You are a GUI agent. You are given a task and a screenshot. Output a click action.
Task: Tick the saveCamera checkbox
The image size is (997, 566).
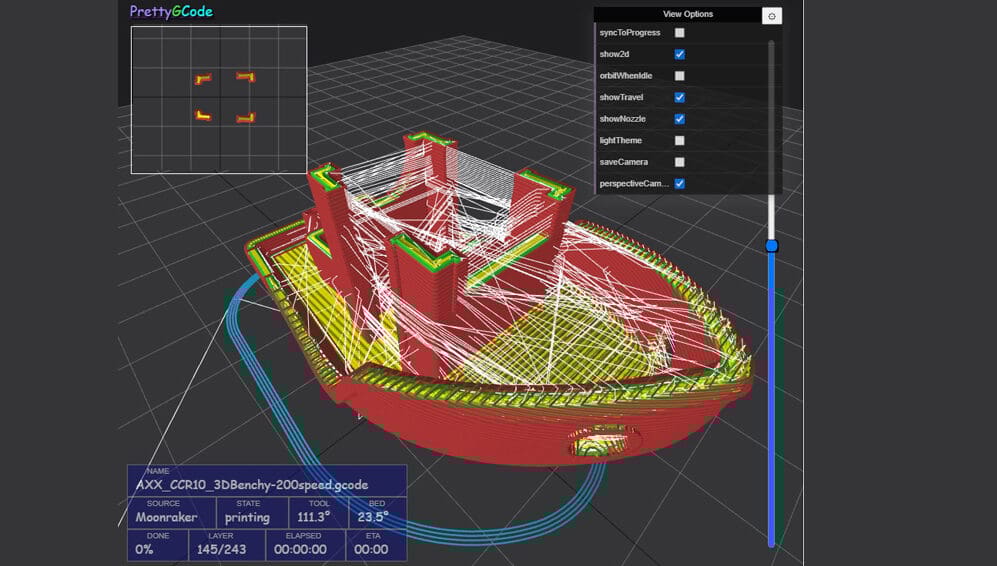pos(680,162)
